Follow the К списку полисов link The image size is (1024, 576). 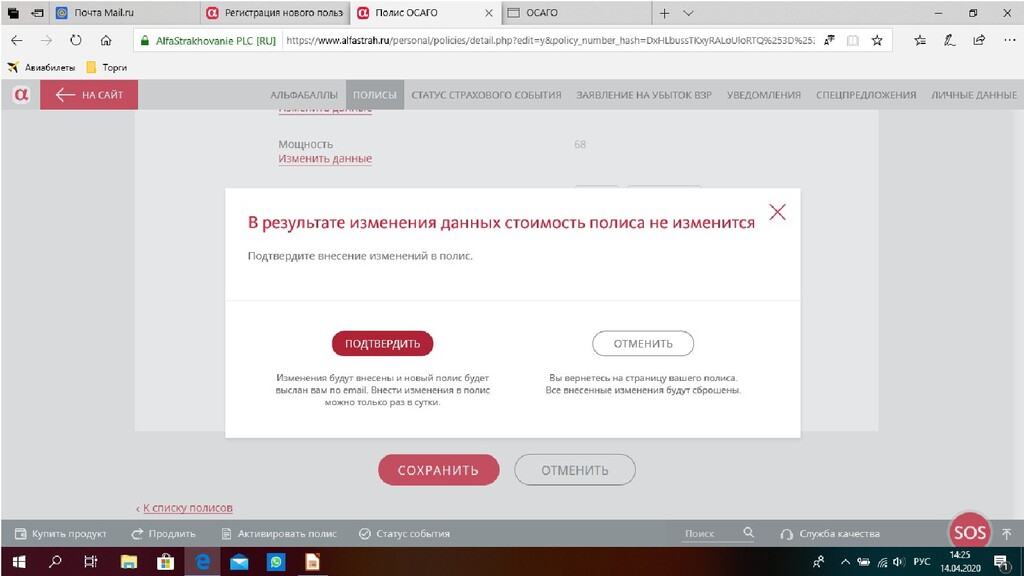[x=187, y=507]
